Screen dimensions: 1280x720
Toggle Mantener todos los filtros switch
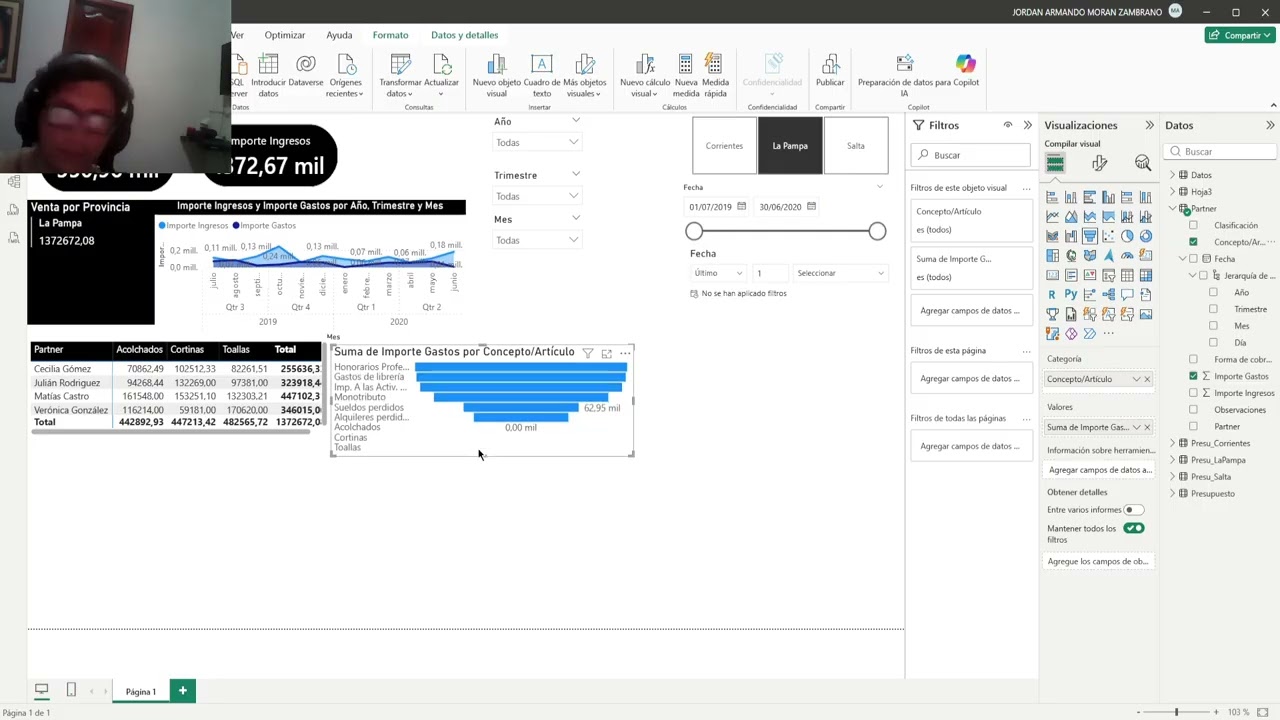tap(1133, 528)
